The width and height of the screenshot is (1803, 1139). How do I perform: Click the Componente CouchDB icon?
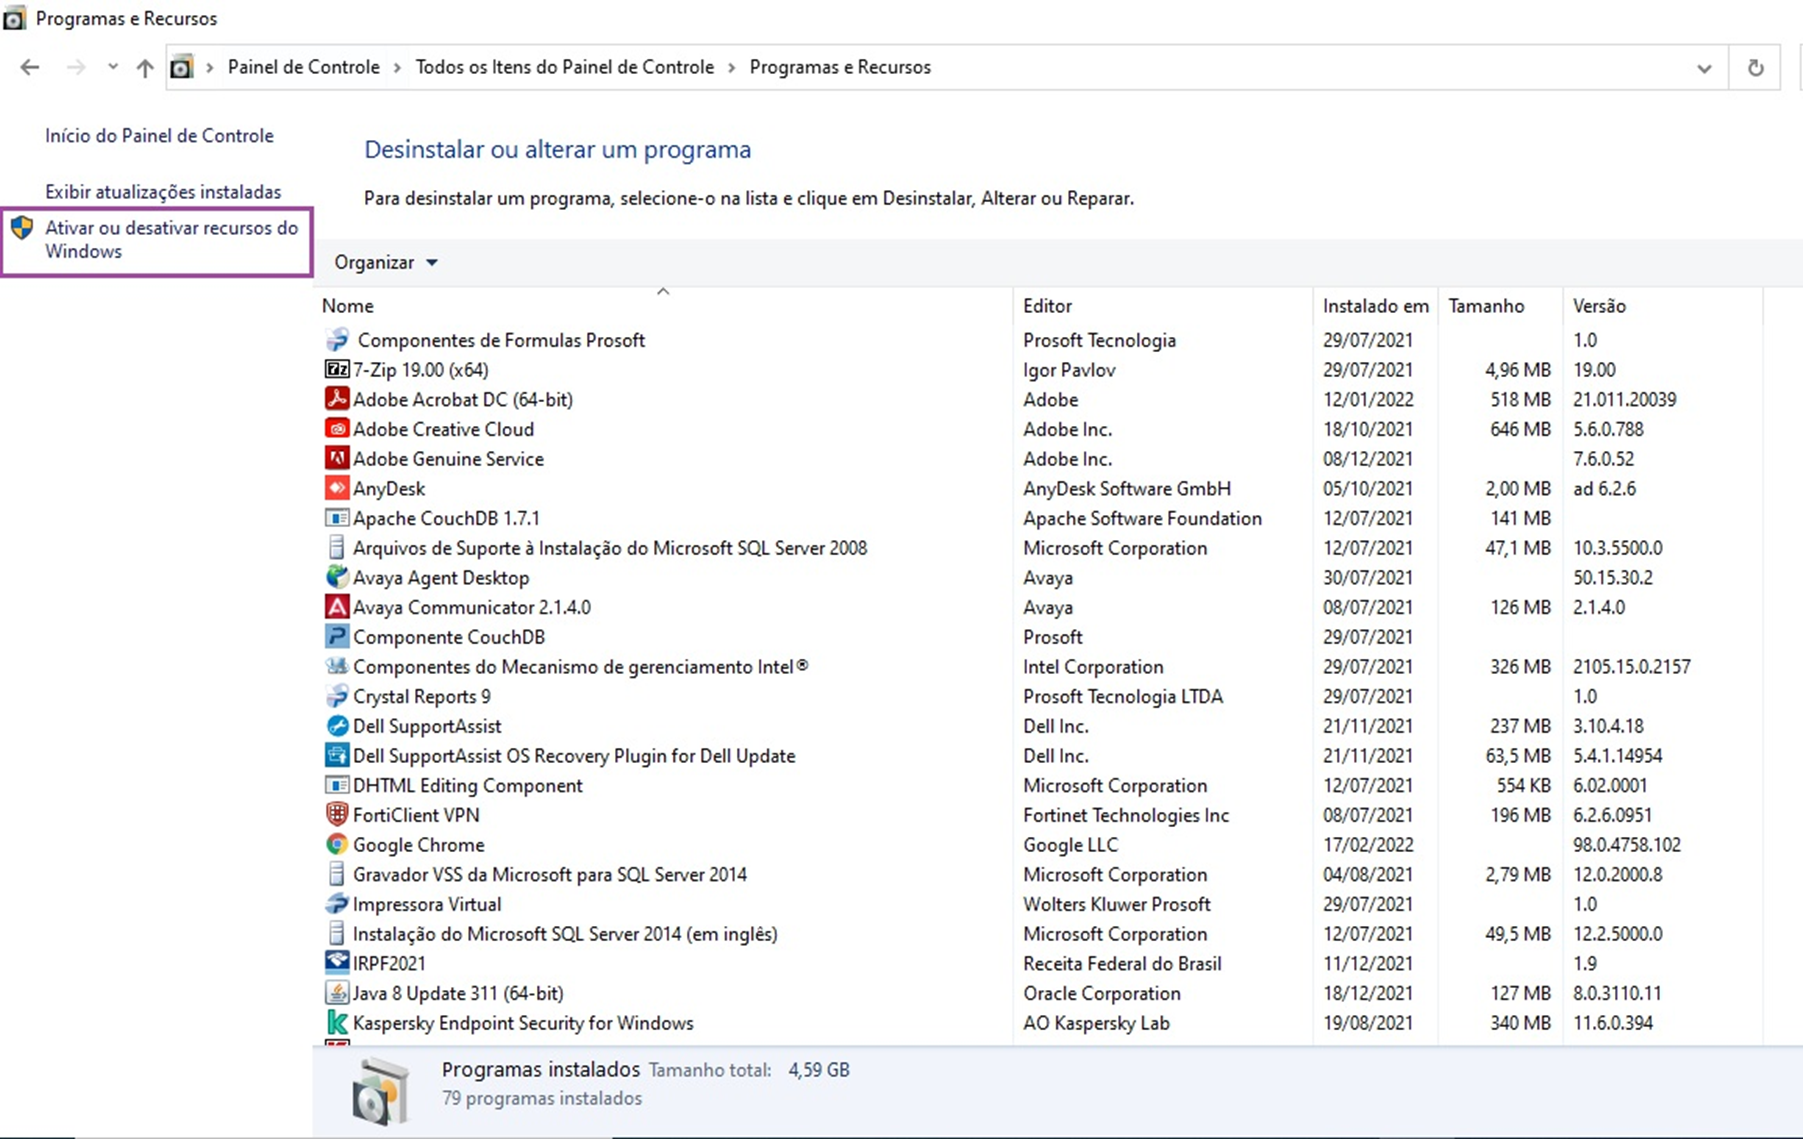coord(337,637)
